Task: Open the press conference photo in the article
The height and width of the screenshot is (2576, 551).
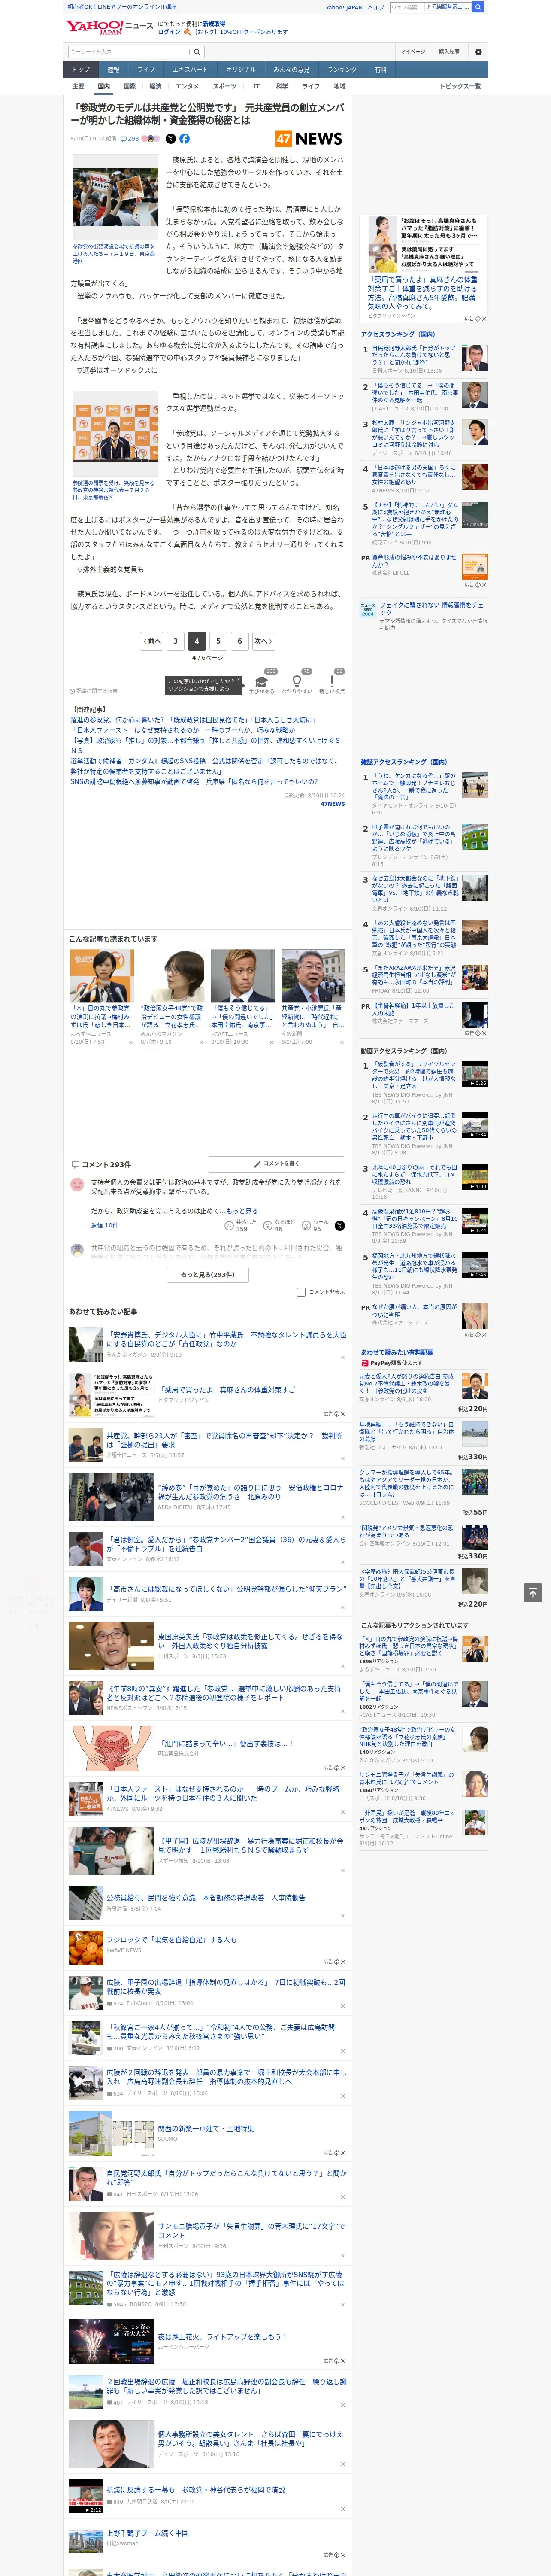Action: (x=115, y=434)
